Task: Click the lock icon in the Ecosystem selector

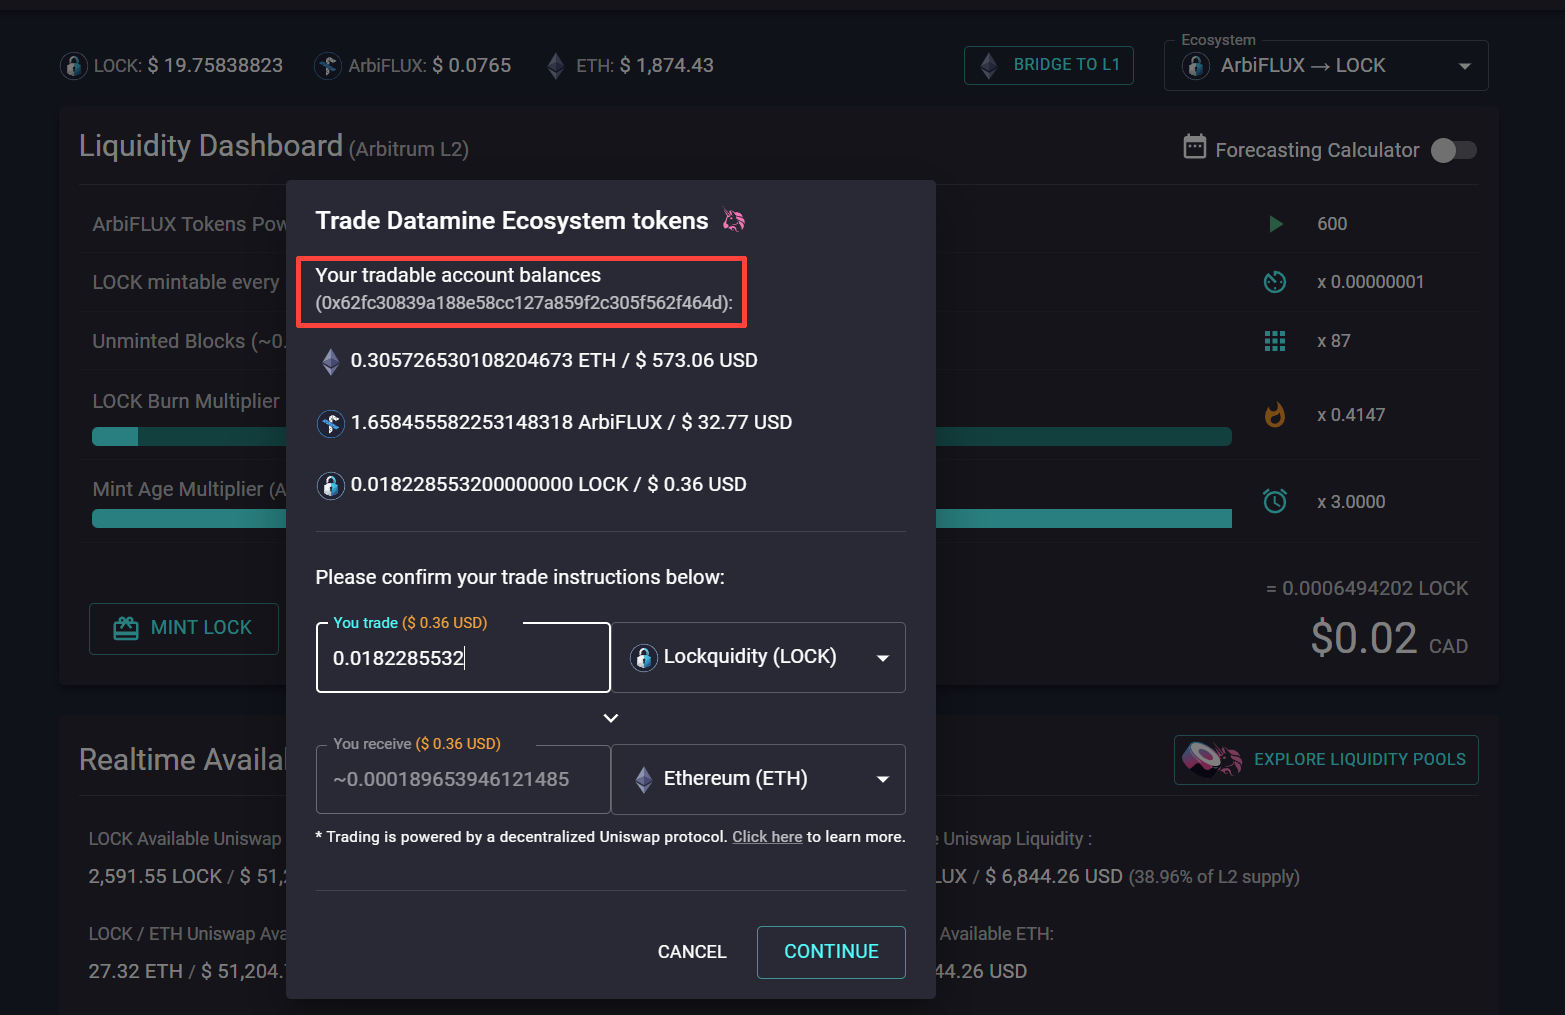Action: click(1196, 66)
